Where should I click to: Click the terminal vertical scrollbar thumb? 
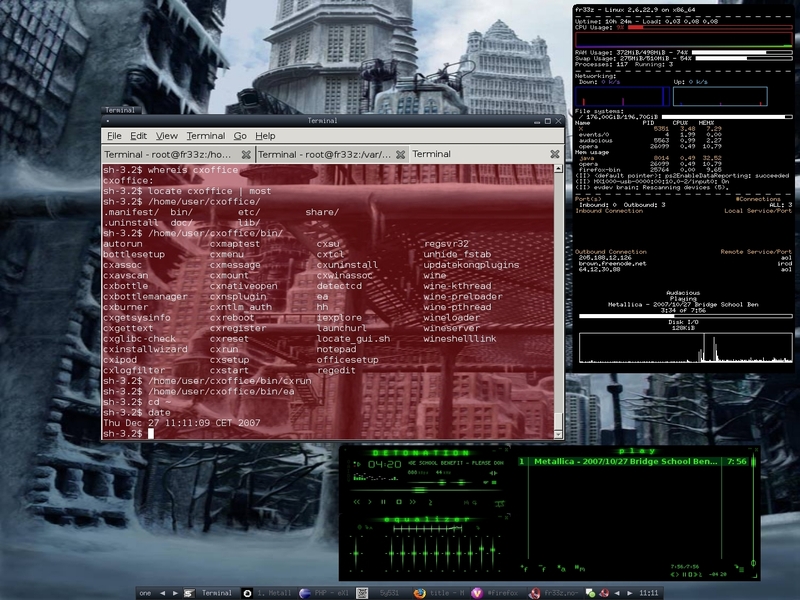[558, 421]
